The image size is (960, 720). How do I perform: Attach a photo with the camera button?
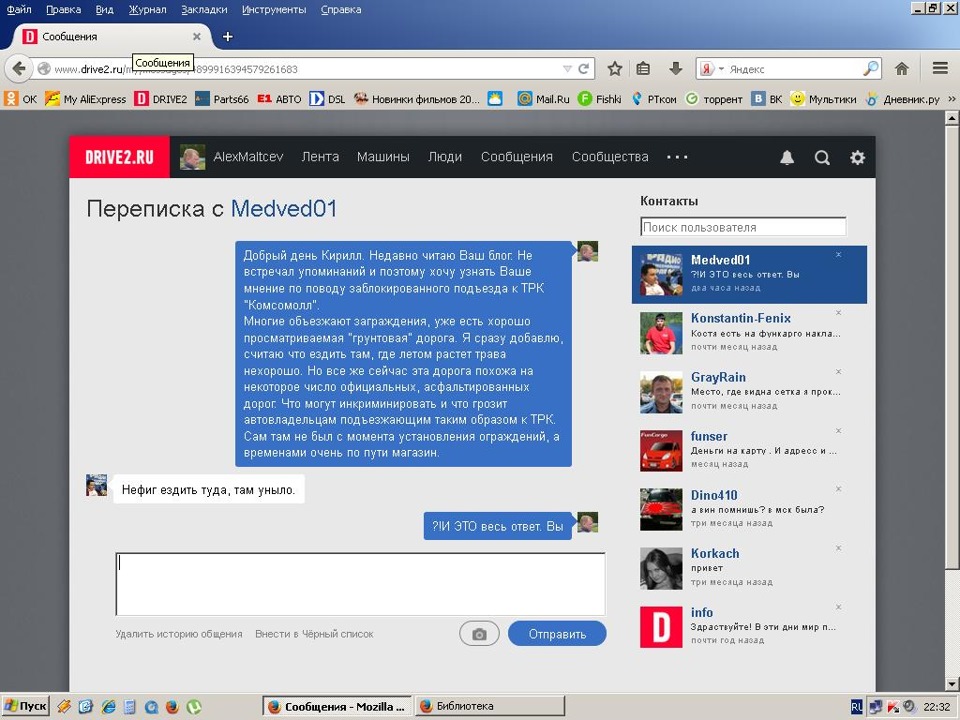tap(479, 634)
